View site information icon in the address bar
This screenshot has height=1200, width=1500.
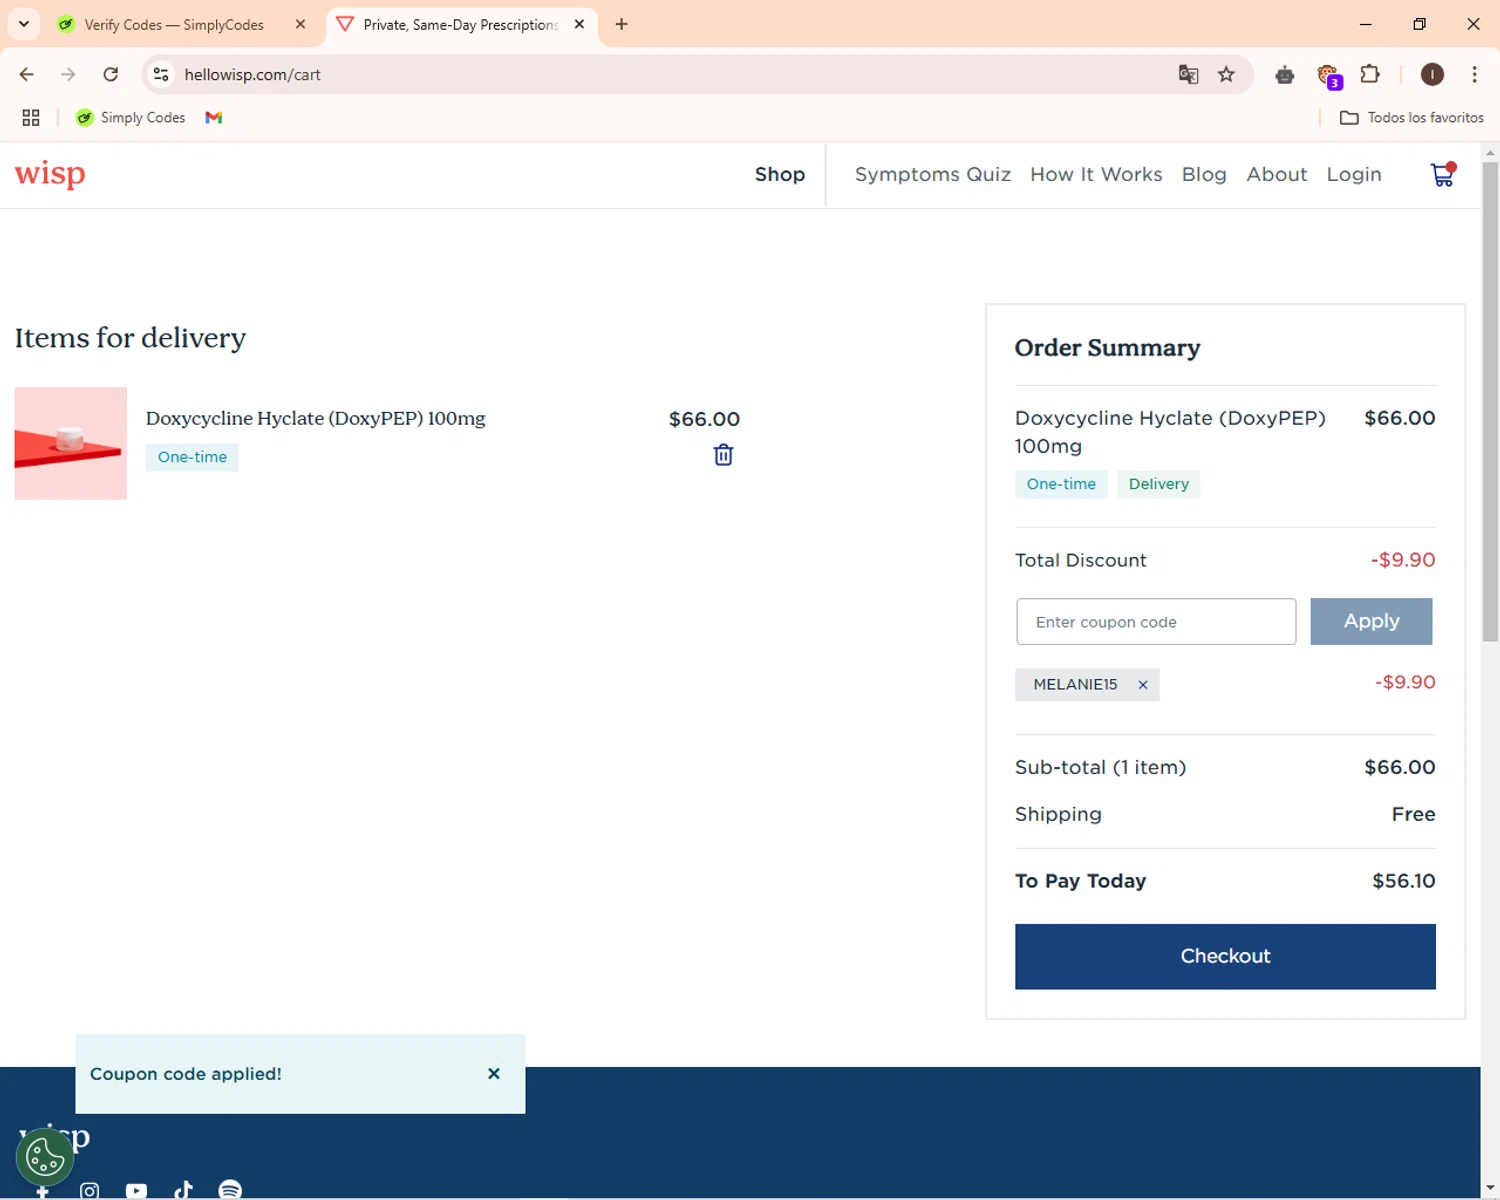pos(161,74)
